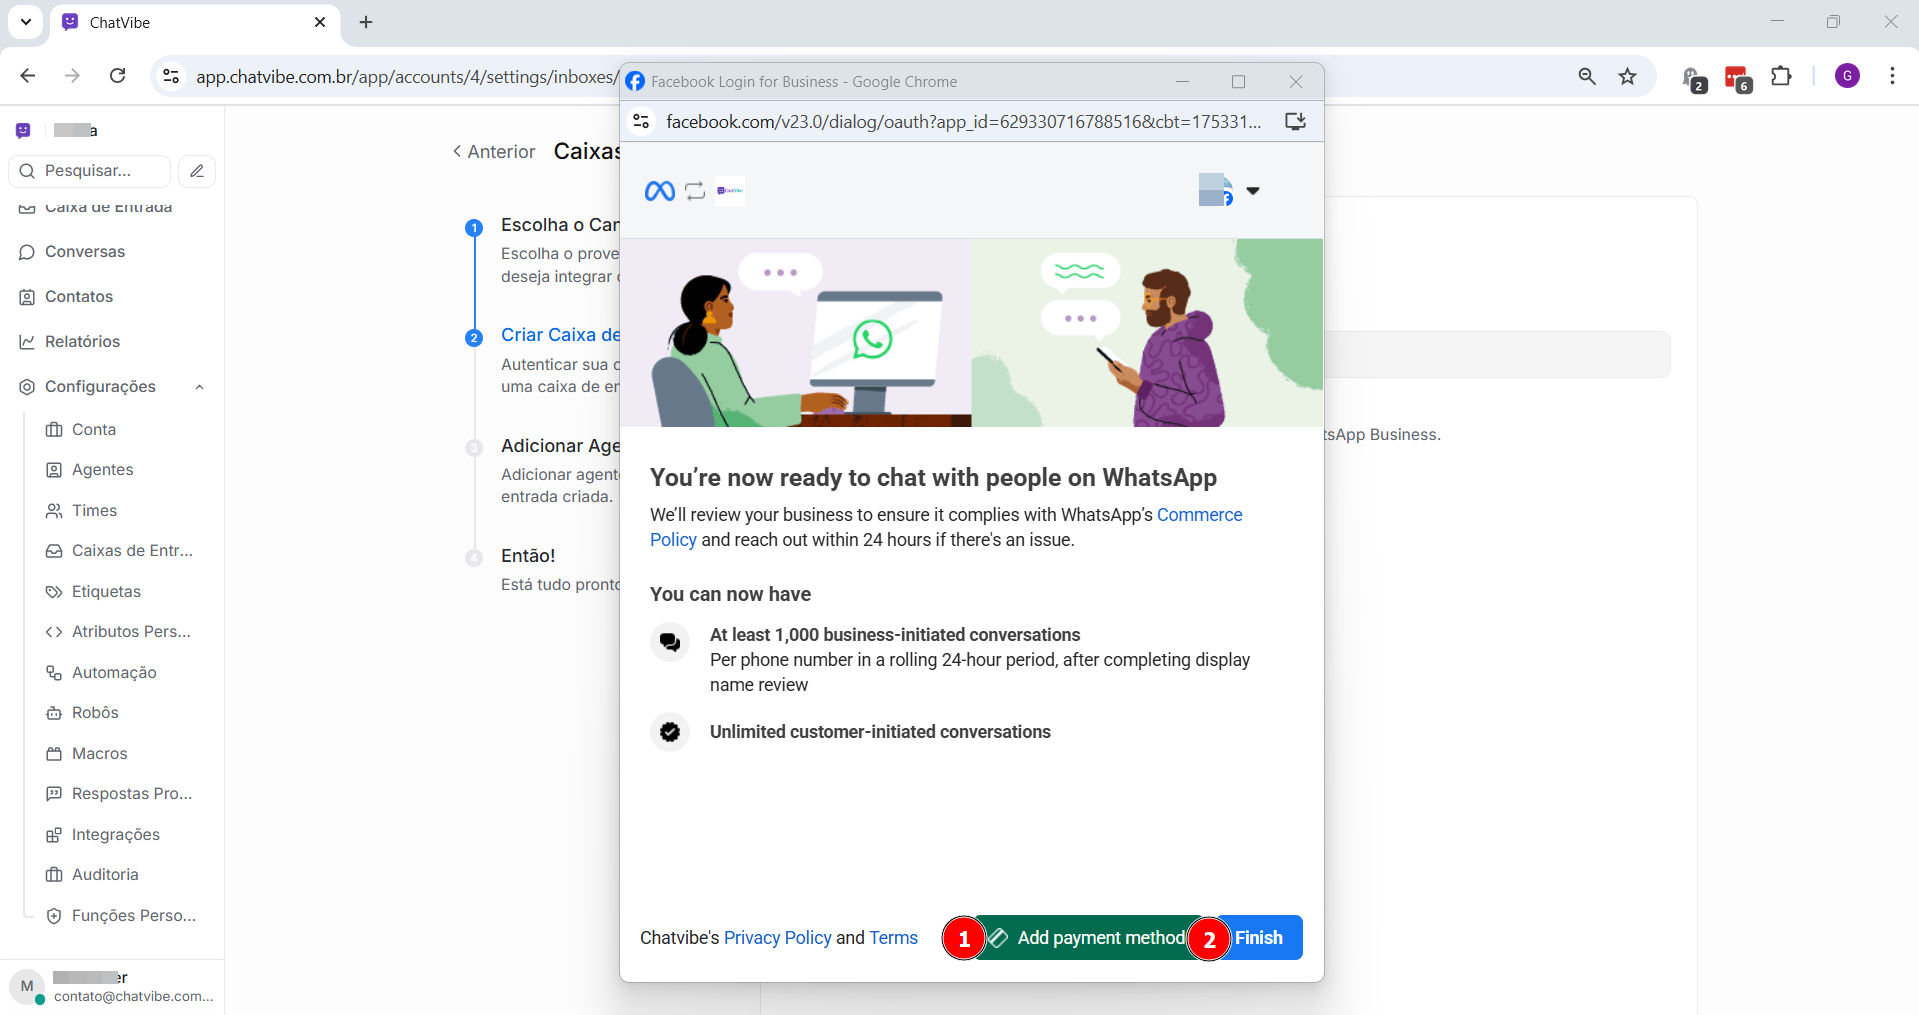This screenshot has width=1919, height=1015.
Task: Click the Pesquisar search field
Action: point(90,171)
